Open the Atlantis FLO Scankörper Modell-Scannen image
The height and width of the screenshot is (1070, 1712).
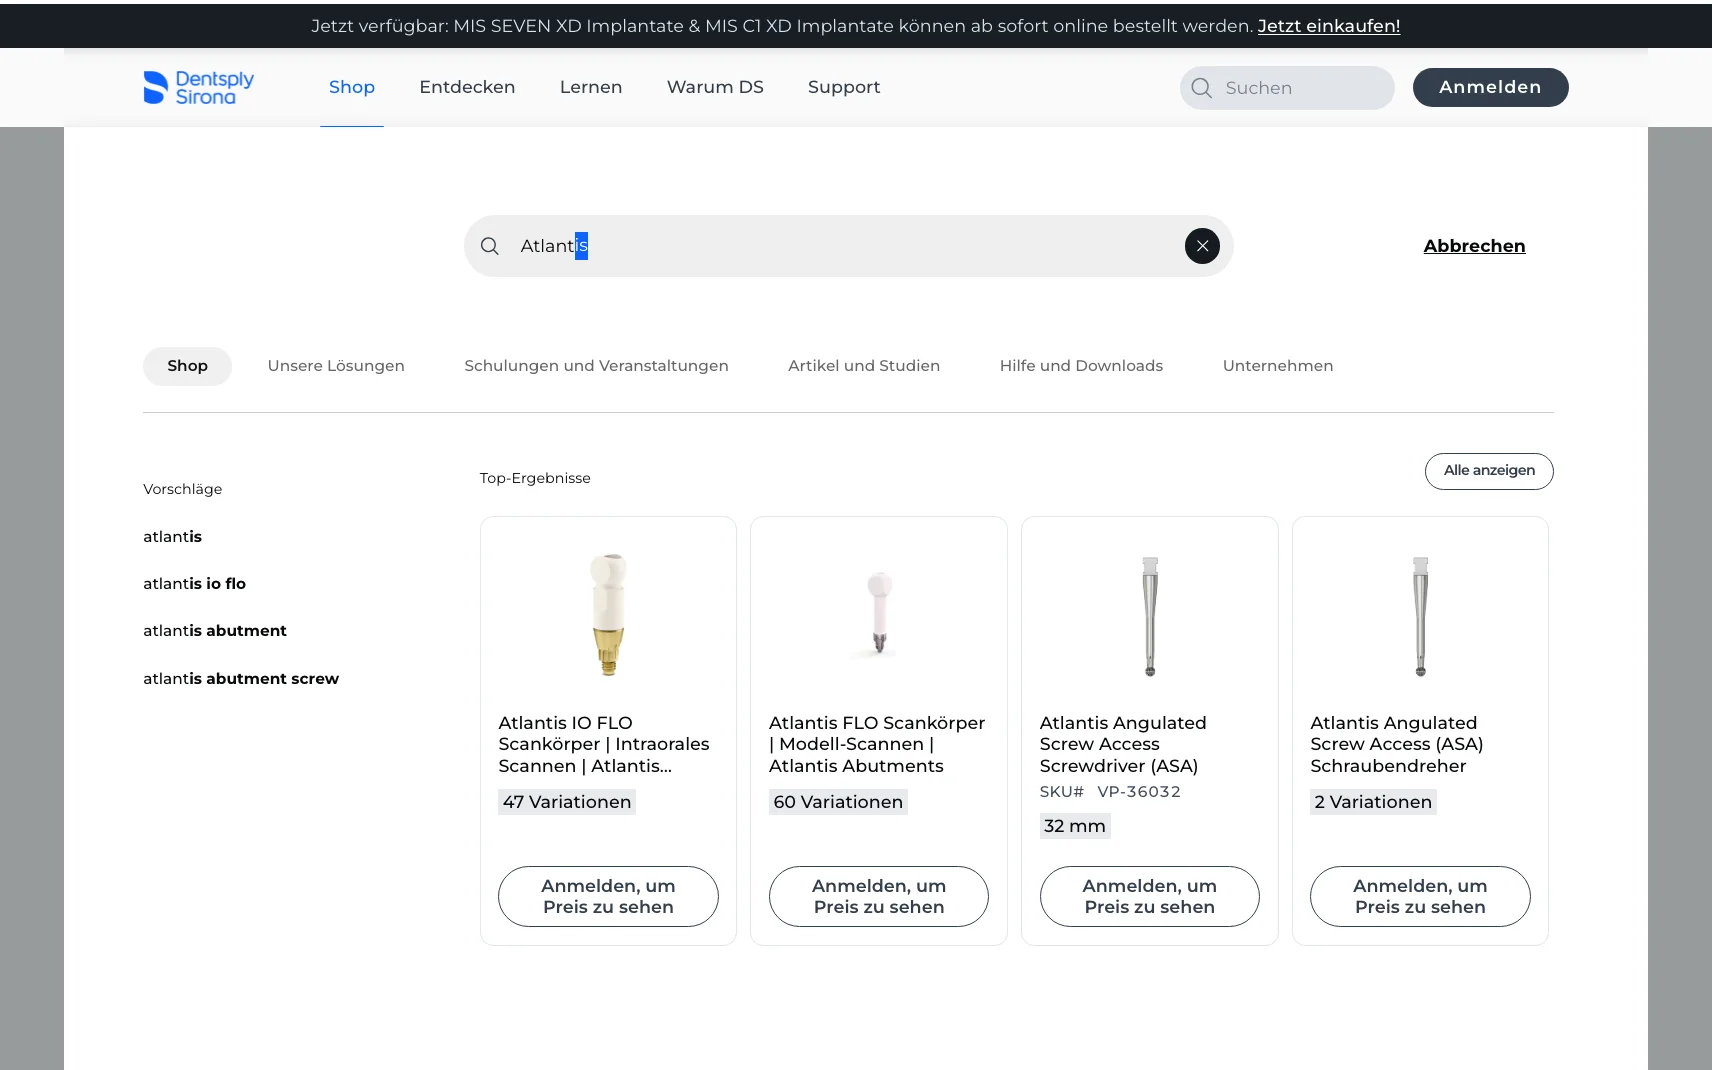pyautogui.click(x=879, y=613)
